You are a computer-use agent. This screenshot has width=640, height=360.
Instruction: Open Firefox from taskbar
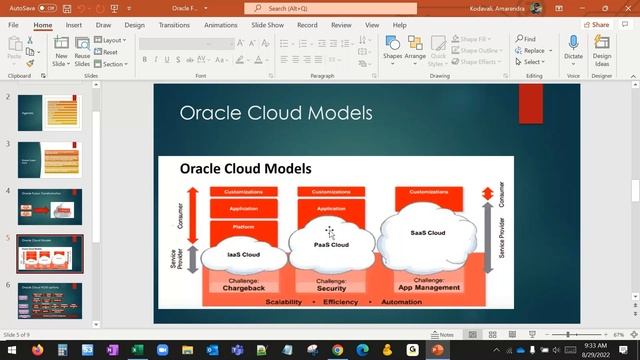click(38, 350)
